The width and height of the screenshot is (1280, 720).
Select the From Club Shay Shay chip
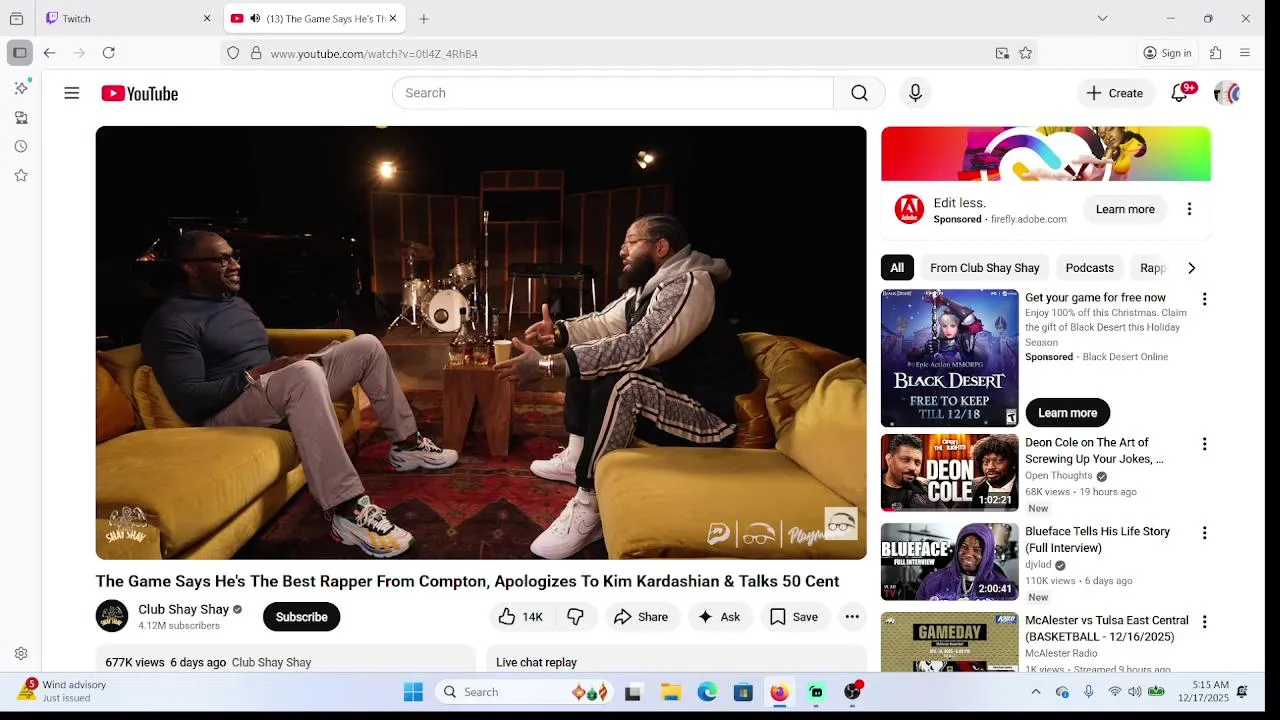(985, 268)
